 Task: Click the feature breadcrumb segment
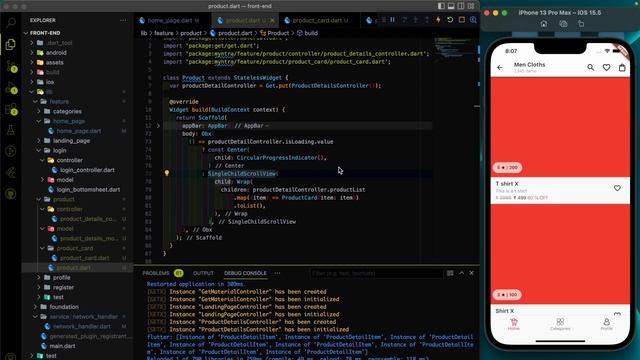coord(164,33)
